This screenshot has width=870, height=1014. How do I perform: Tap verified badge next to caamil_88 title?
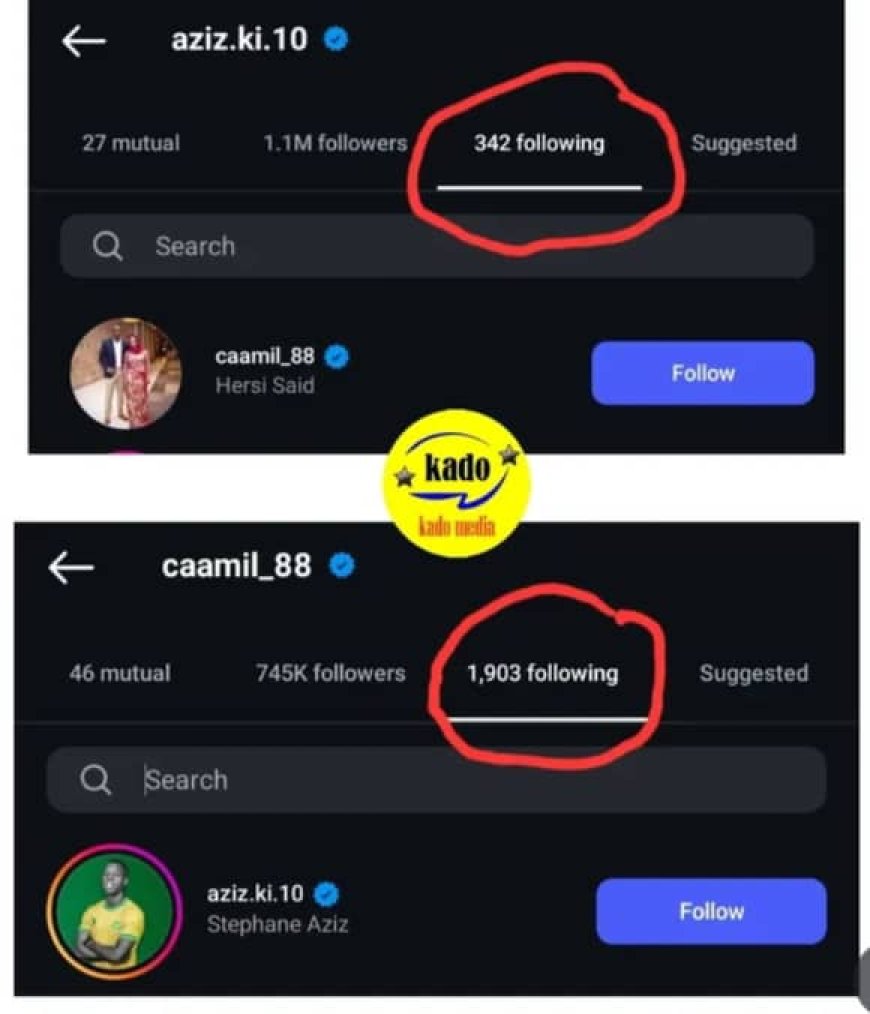coord(342,567)
